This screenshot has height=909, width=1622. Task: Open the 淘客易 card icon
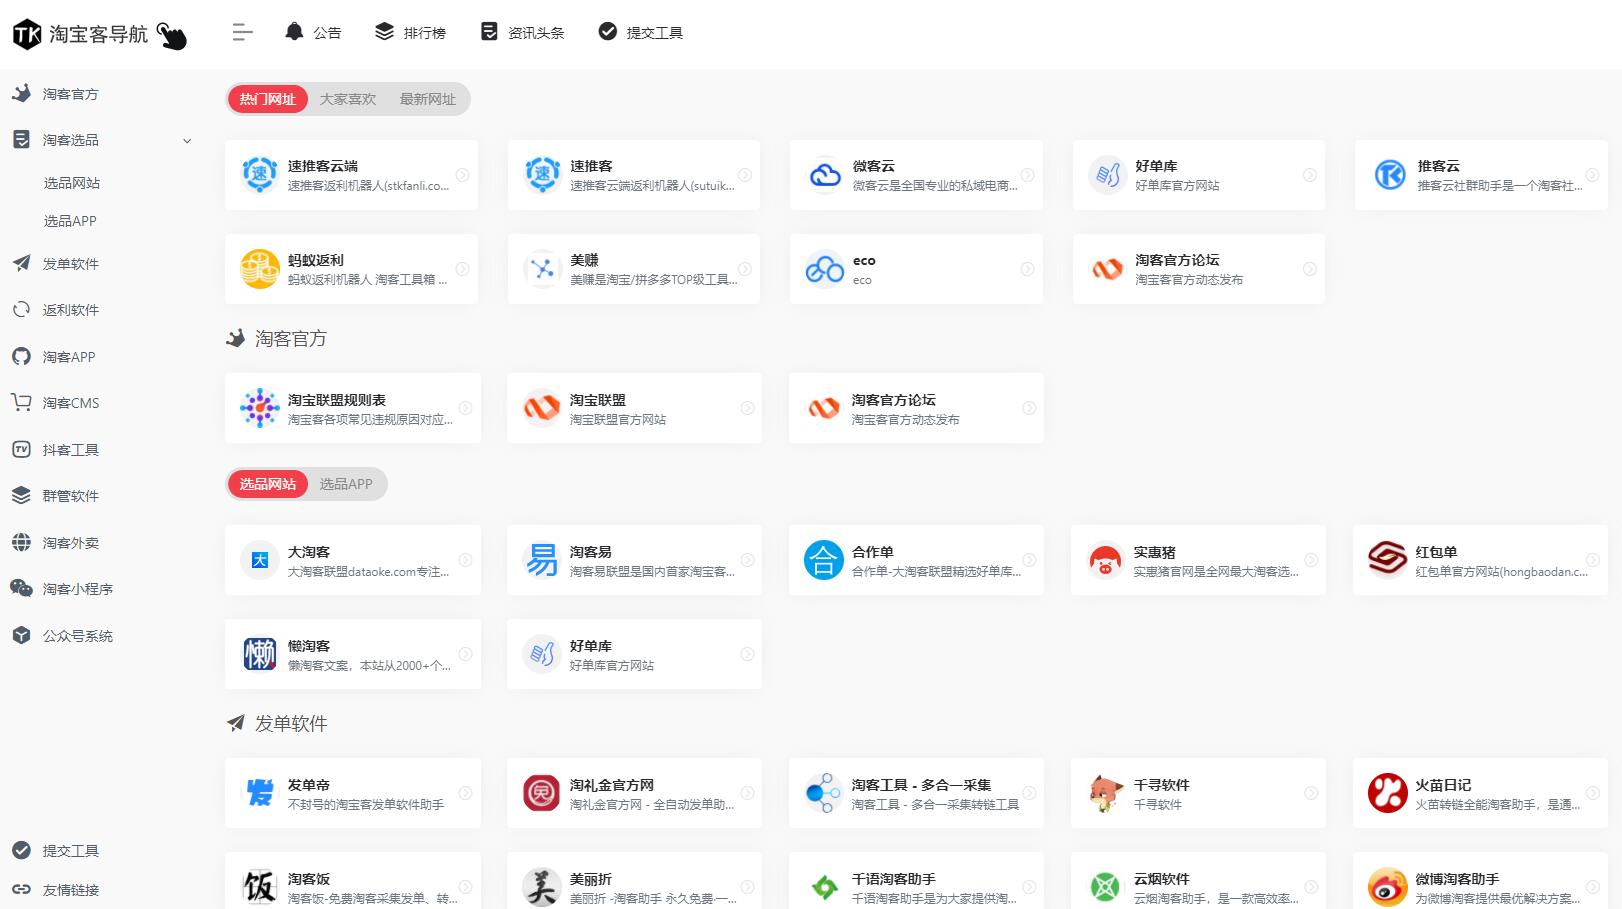pyautogui.click(x=541, y=560)
